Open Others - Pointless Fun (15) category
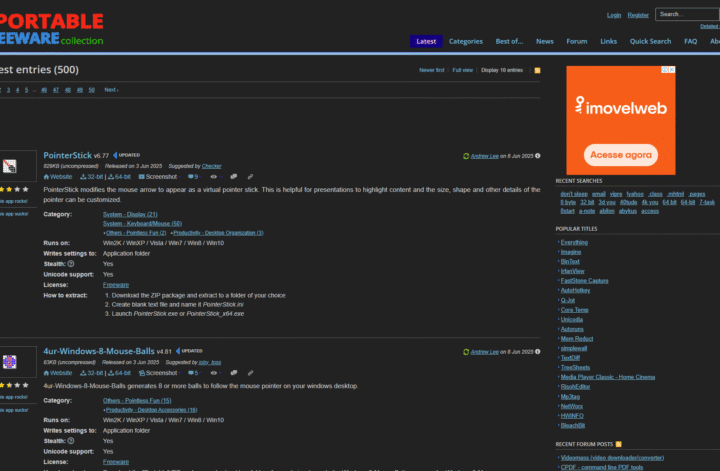The image size is (720, 471). pos(137,400)
